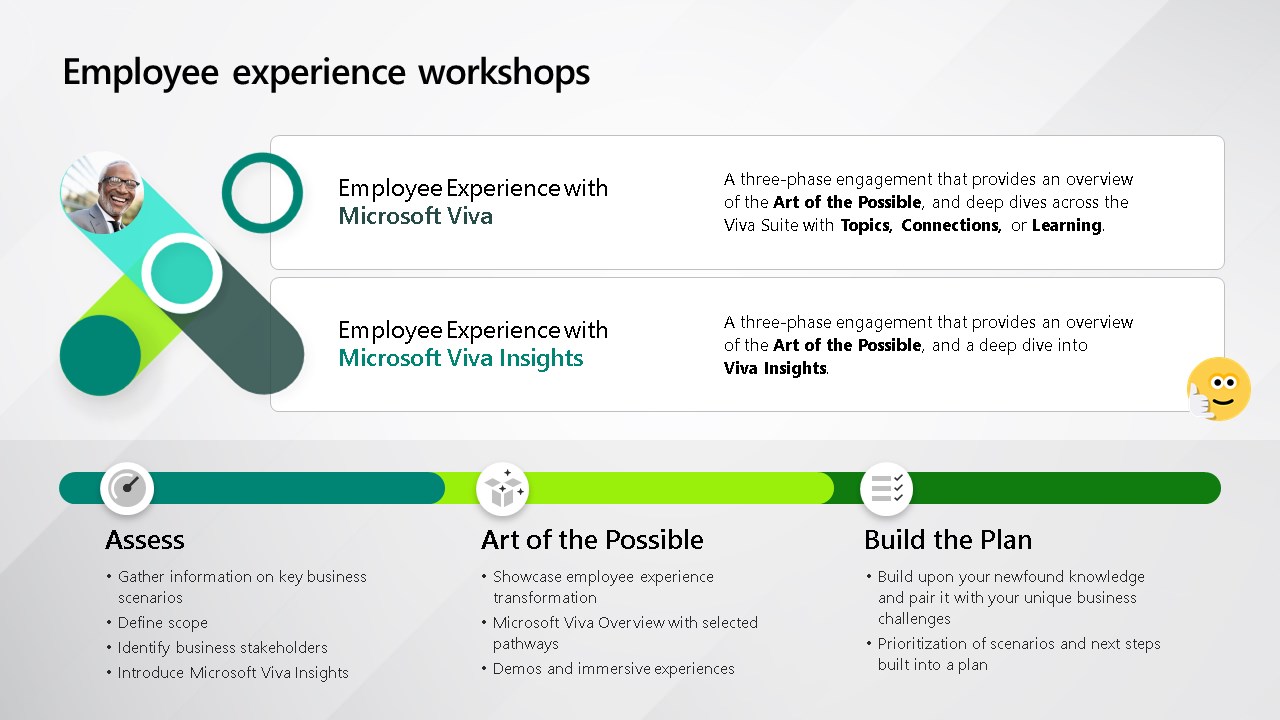Click the Assess gauge icon
This screenshot has width=1280, height=720.
(127, 488)
